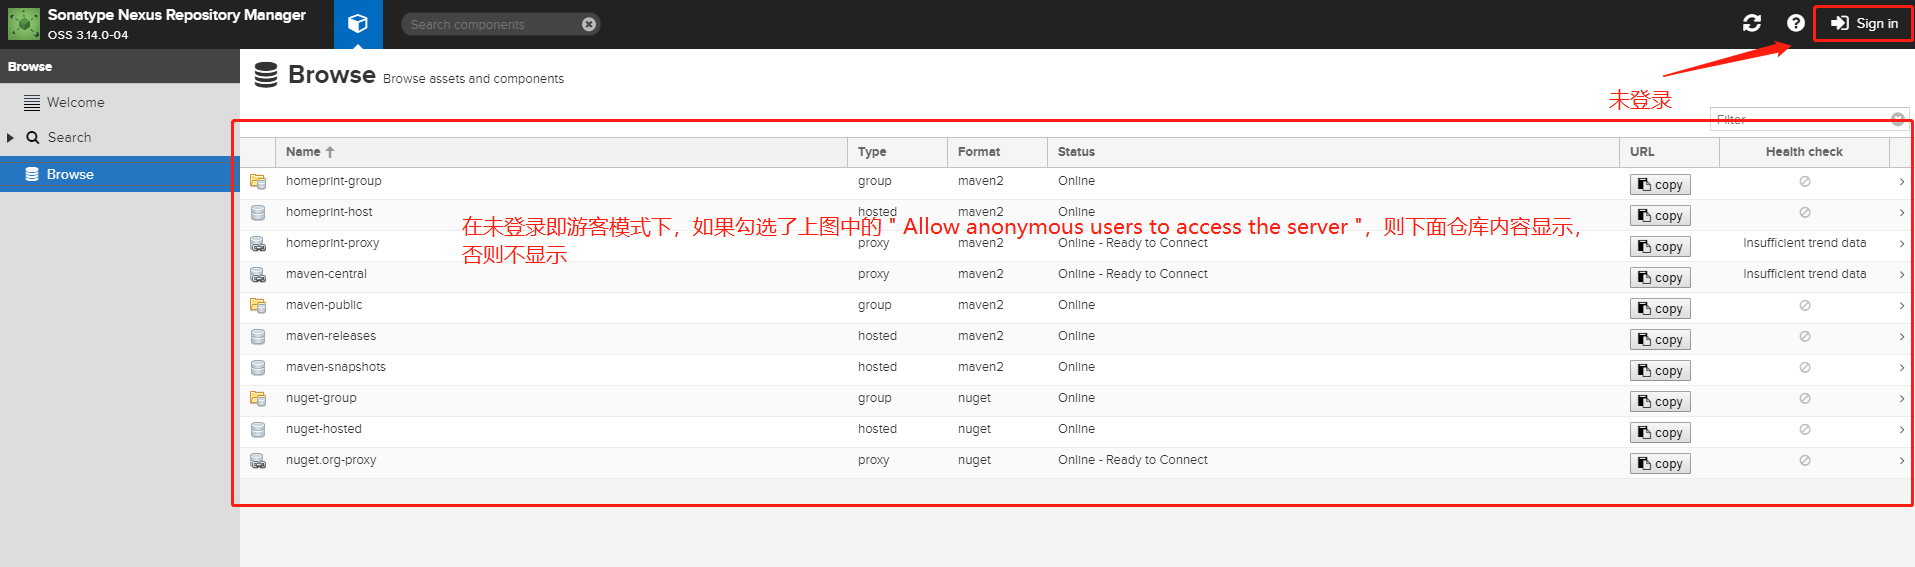Open the maven-public row chevron
Screen dimensions: 1915x567
[1901, 306]
